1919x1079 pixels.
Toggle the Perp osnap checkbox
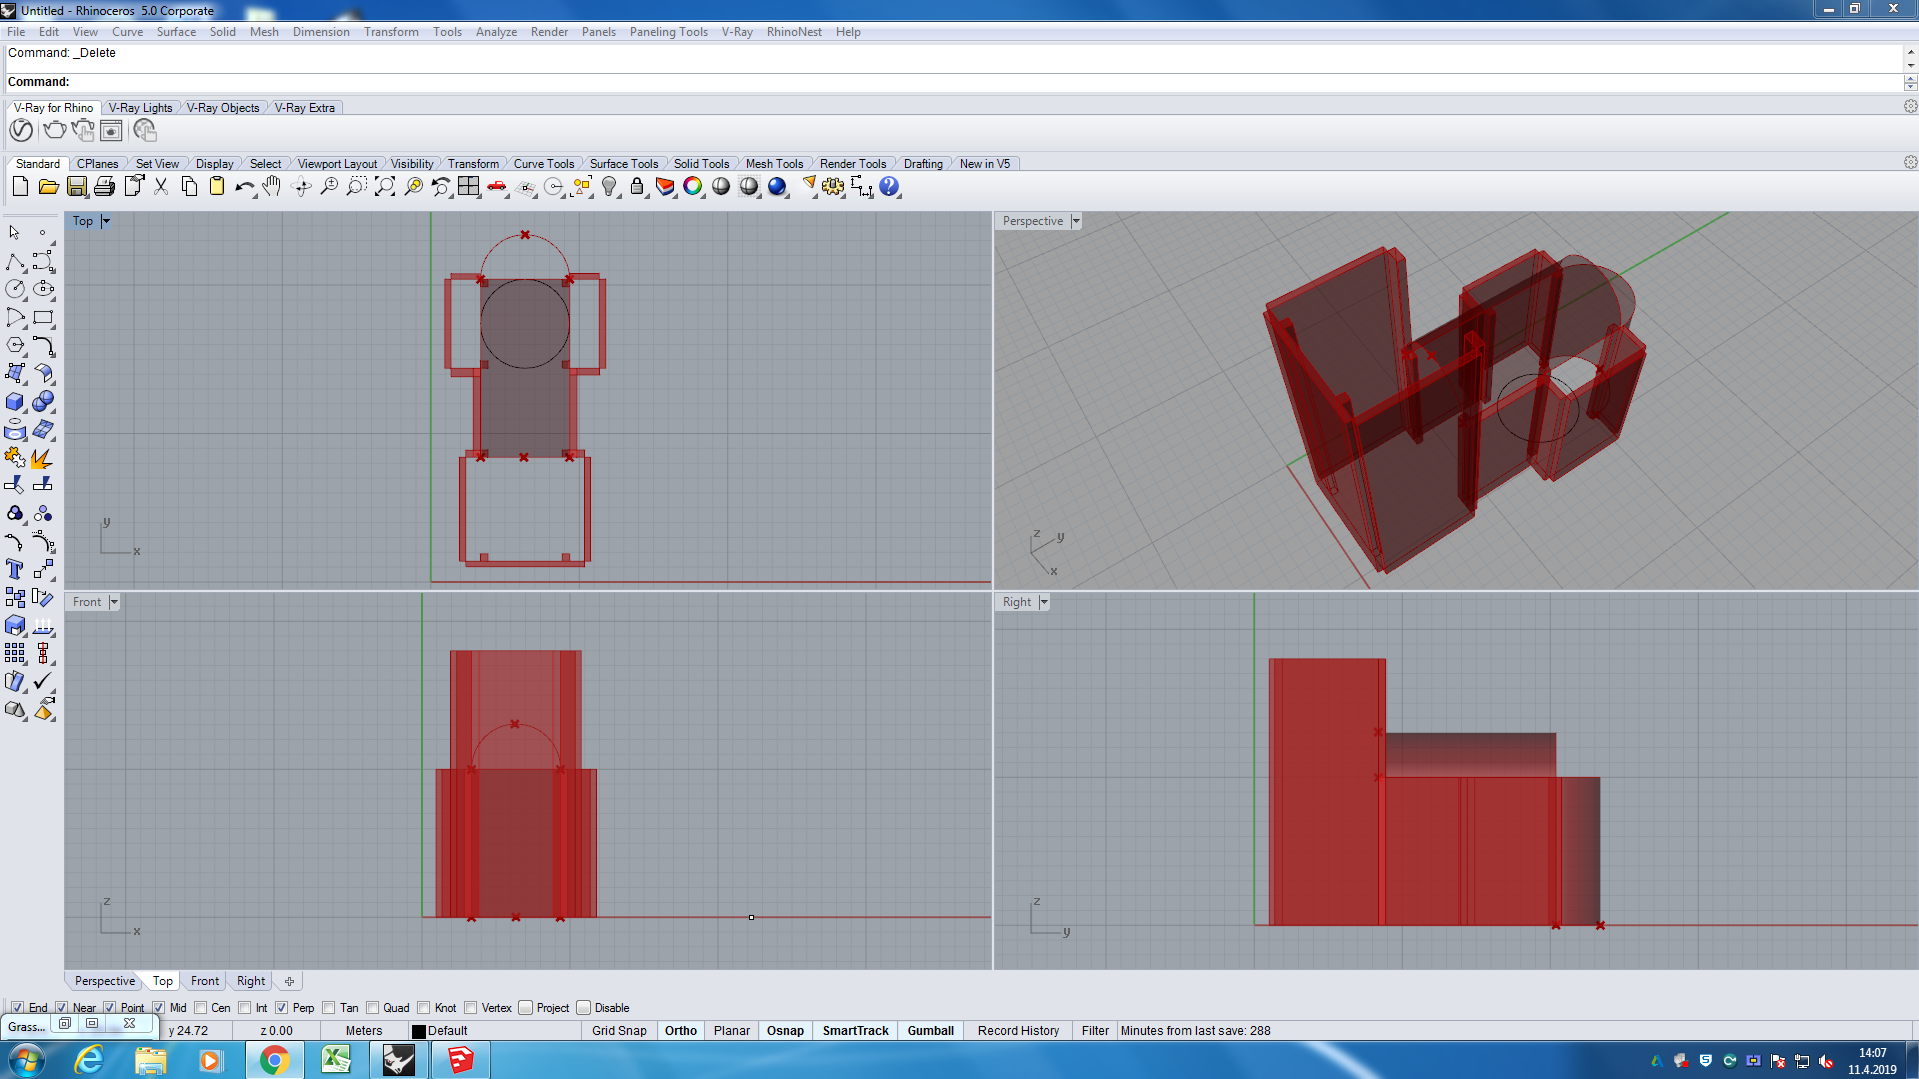[281, 1008]
